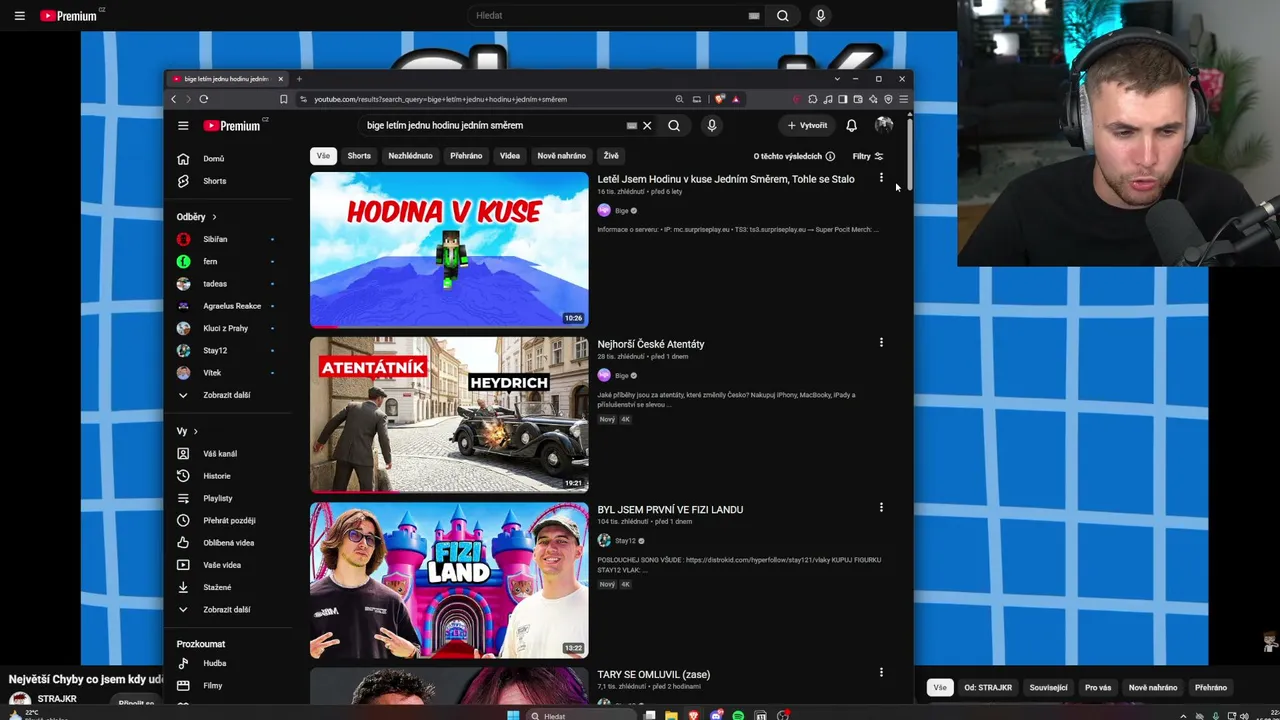Open more options for BYL JSEM PRVNÍ VE FIZI LANDU
This screenshot has width=1280, height=720.
click(x=881, y=508)
